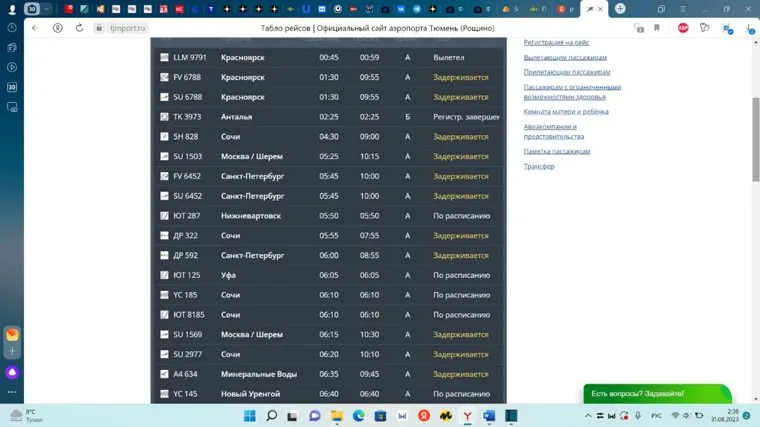Open the Alice assistant icon in sidebar
This screenshot has width=760, height=427.
(x=12, y=372)
